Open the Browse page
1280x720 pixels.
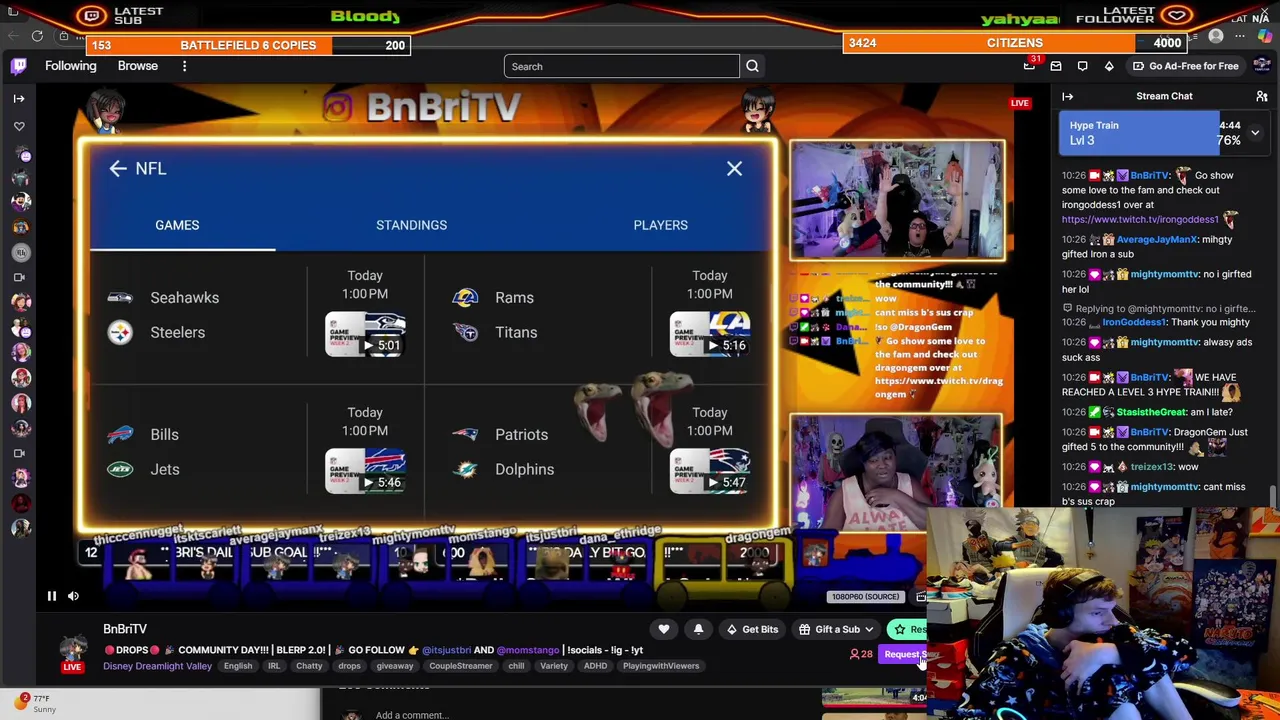tap(138, 66)
